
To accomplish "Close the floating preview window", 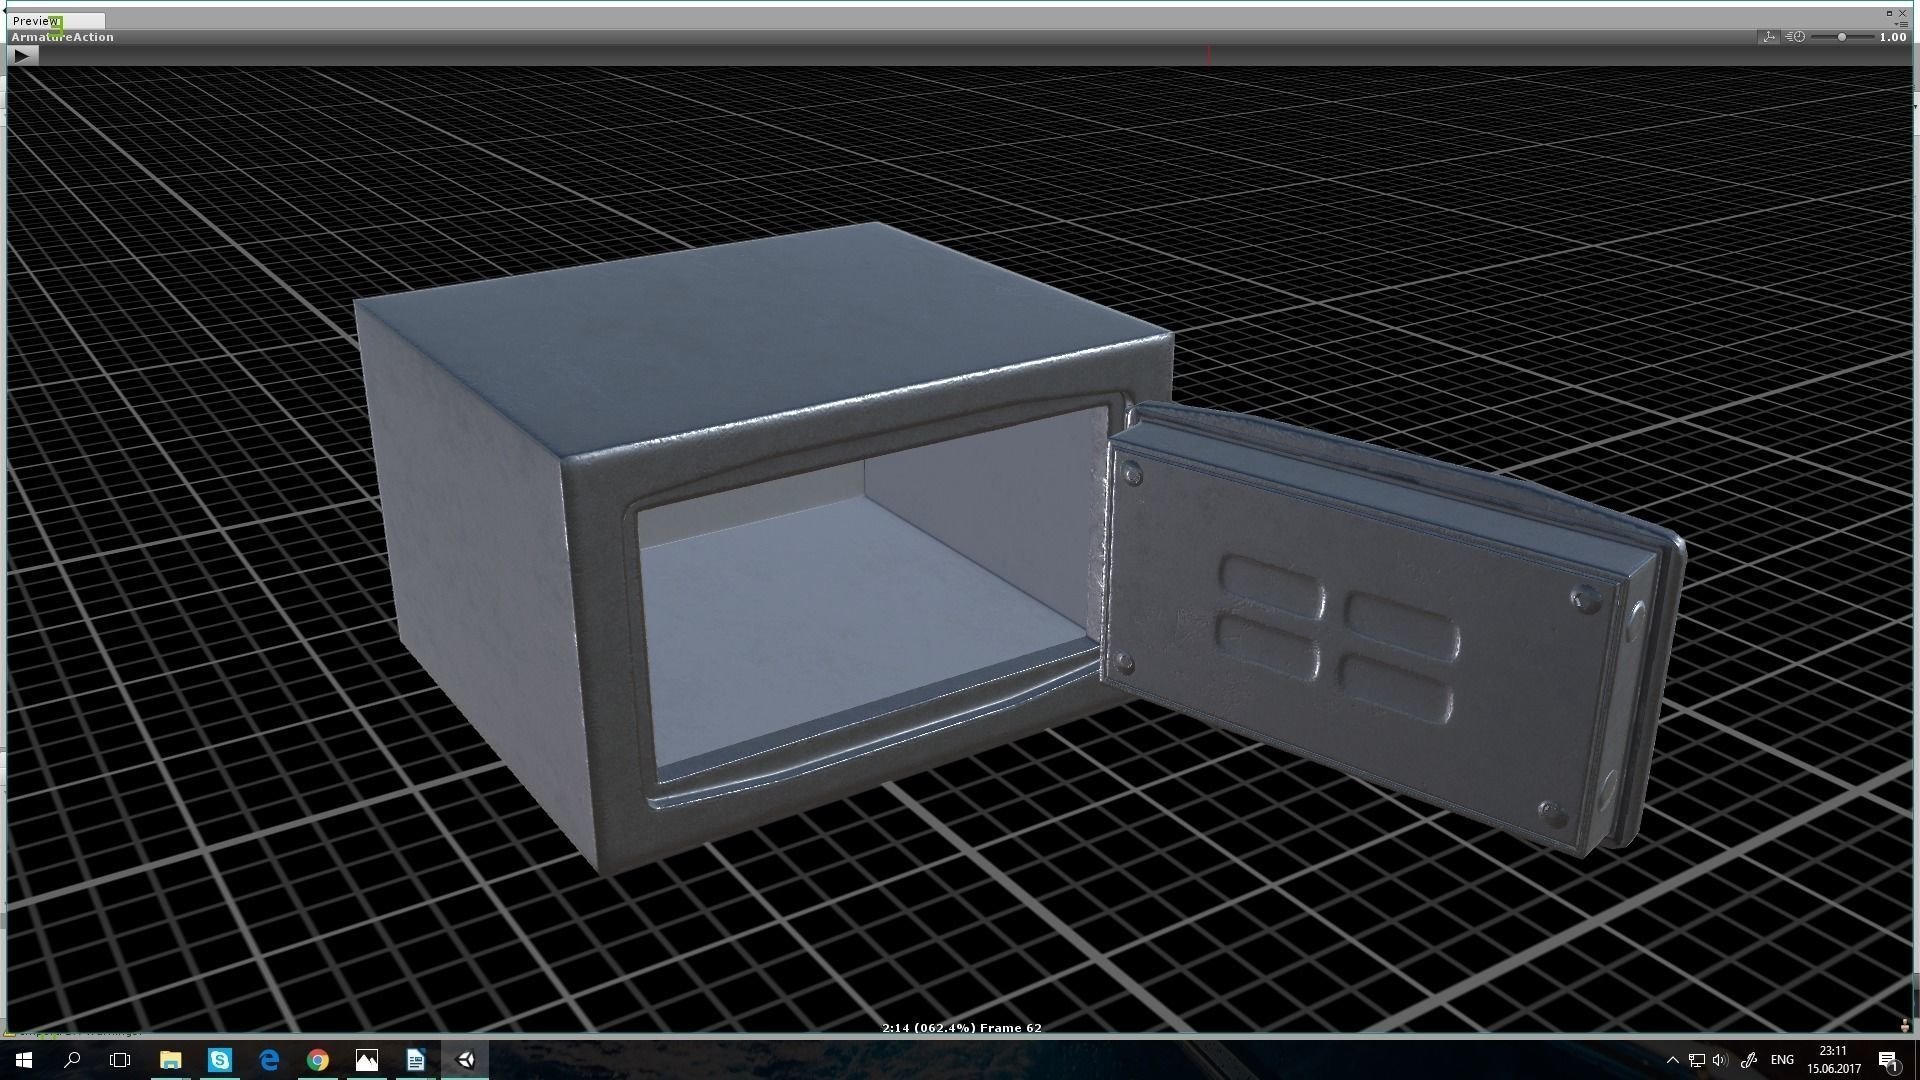I will (1903, 13).
